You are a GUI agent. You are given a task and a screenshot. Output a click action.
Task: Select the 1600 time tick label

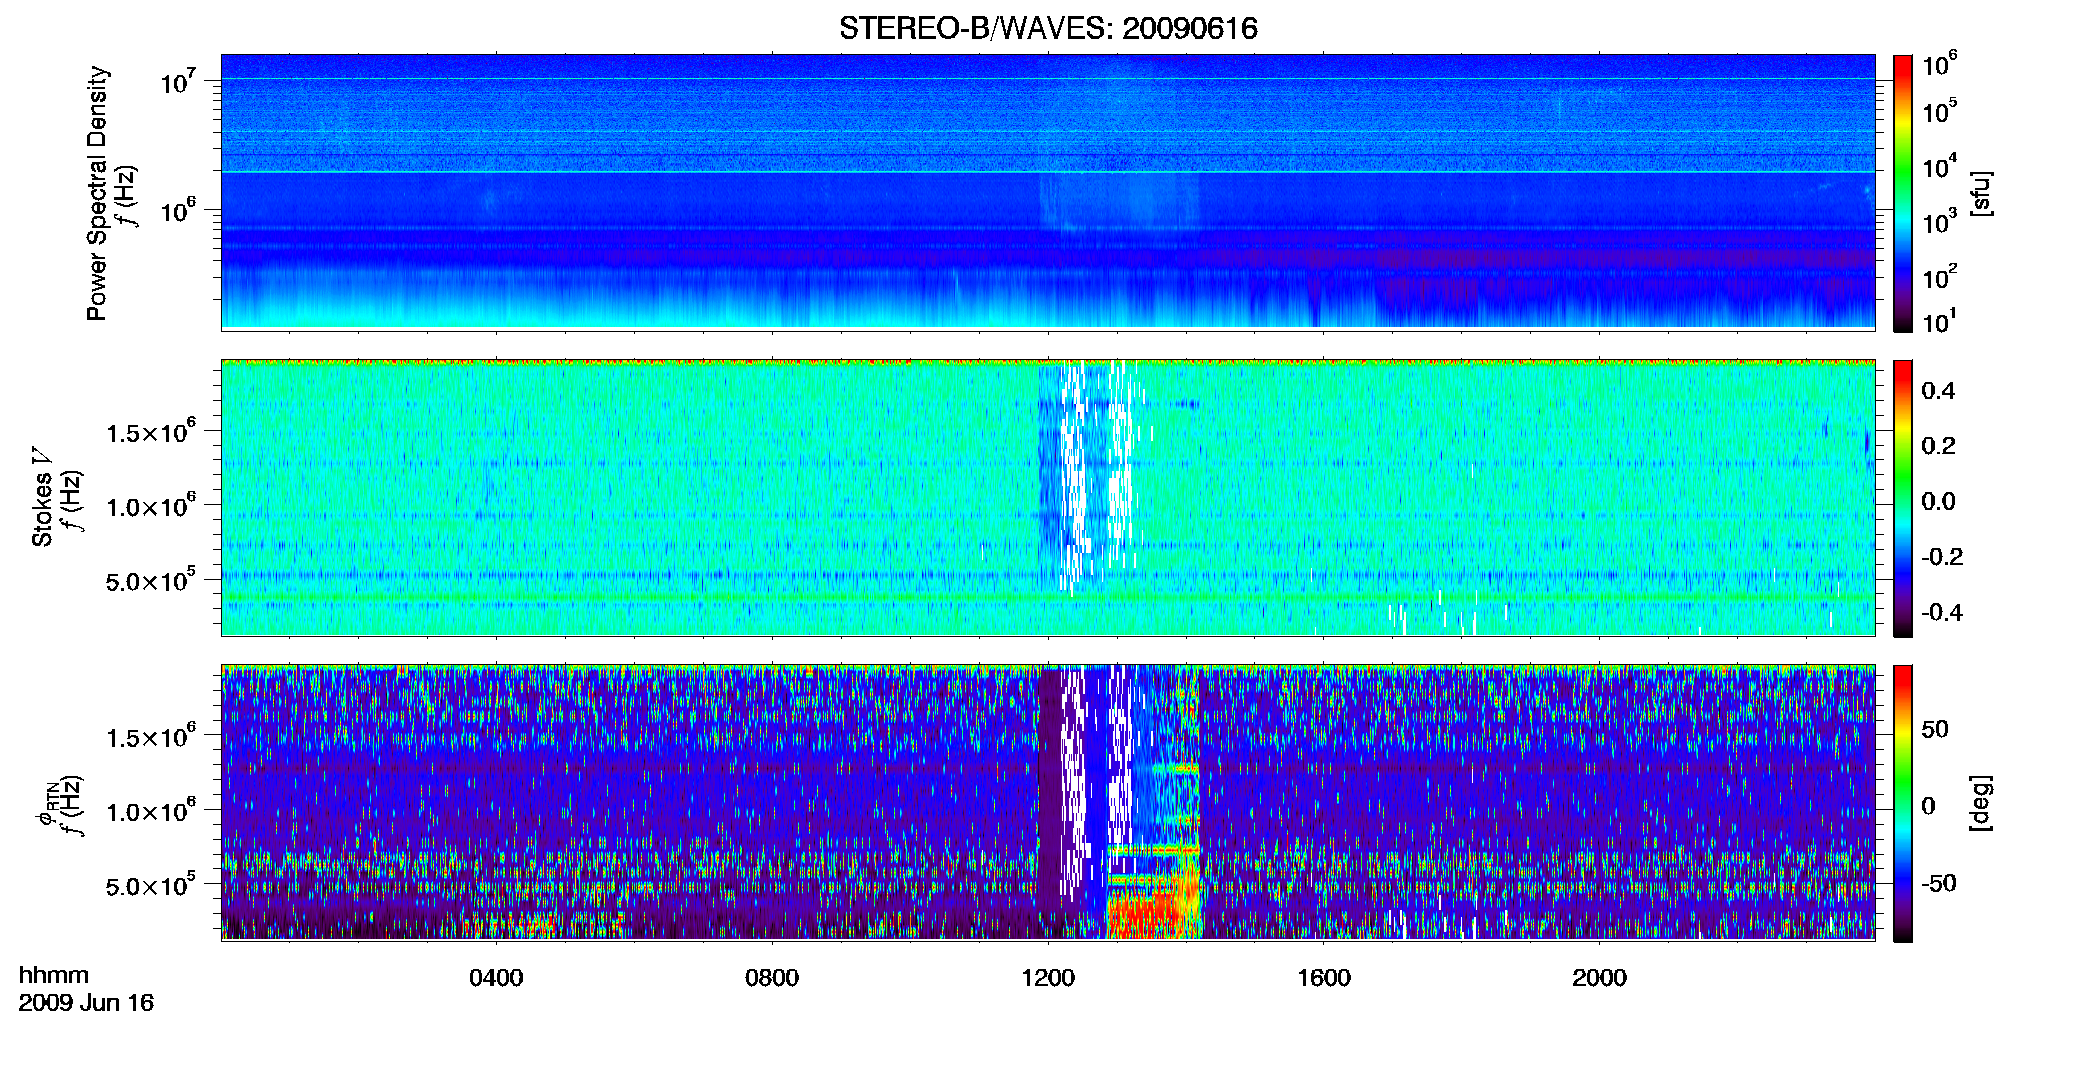(1324, 978)
